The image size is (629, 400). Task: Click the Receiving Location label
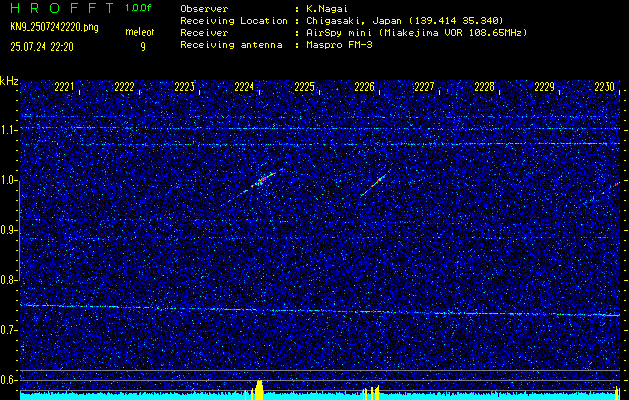point(234,21)
